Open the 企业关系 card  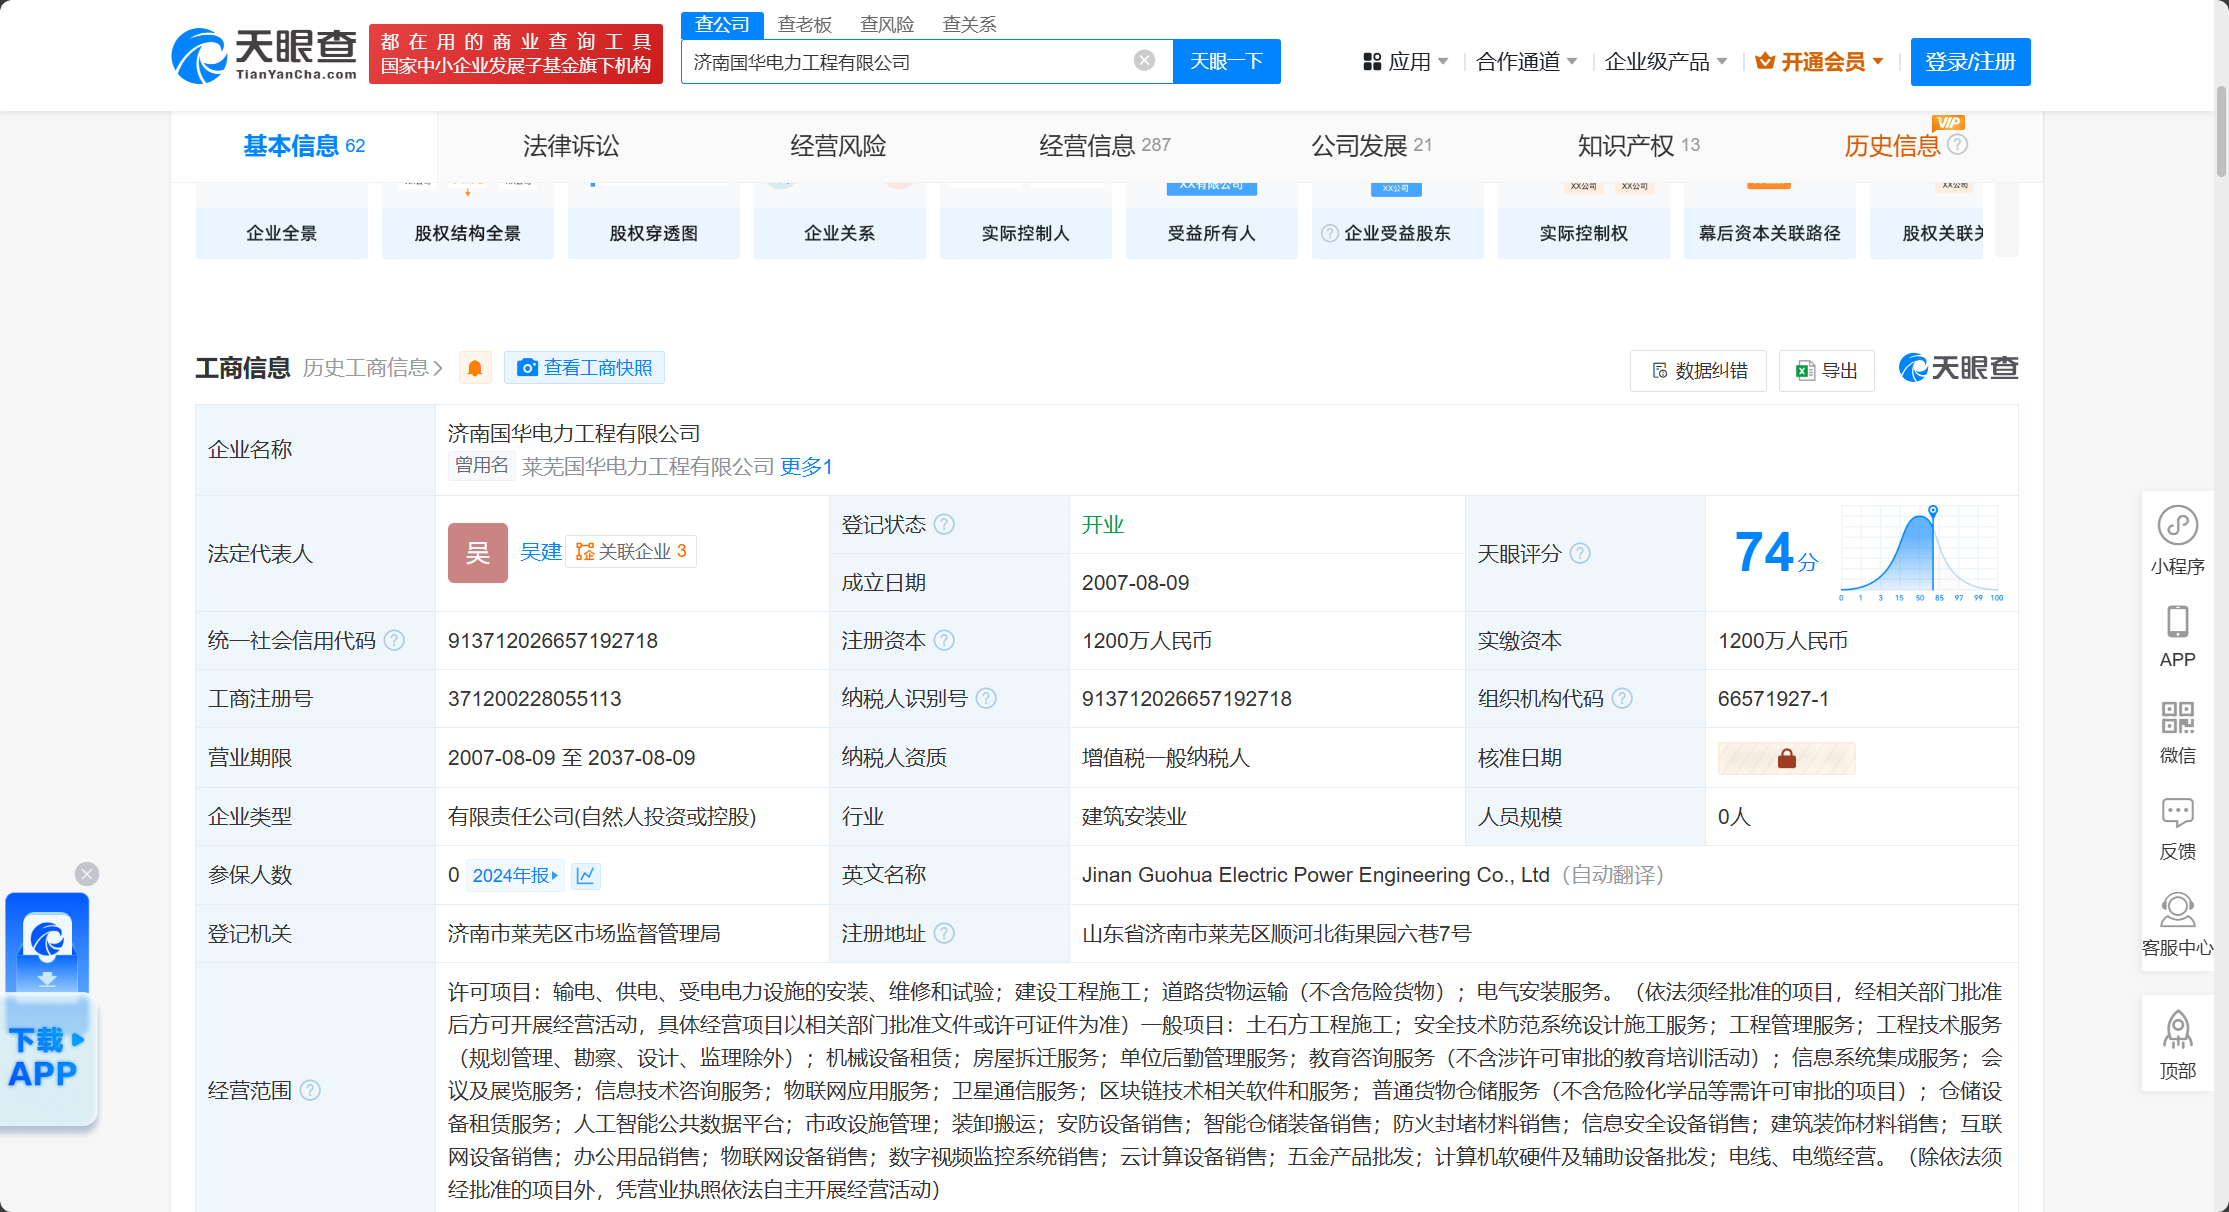pos(840,221)
